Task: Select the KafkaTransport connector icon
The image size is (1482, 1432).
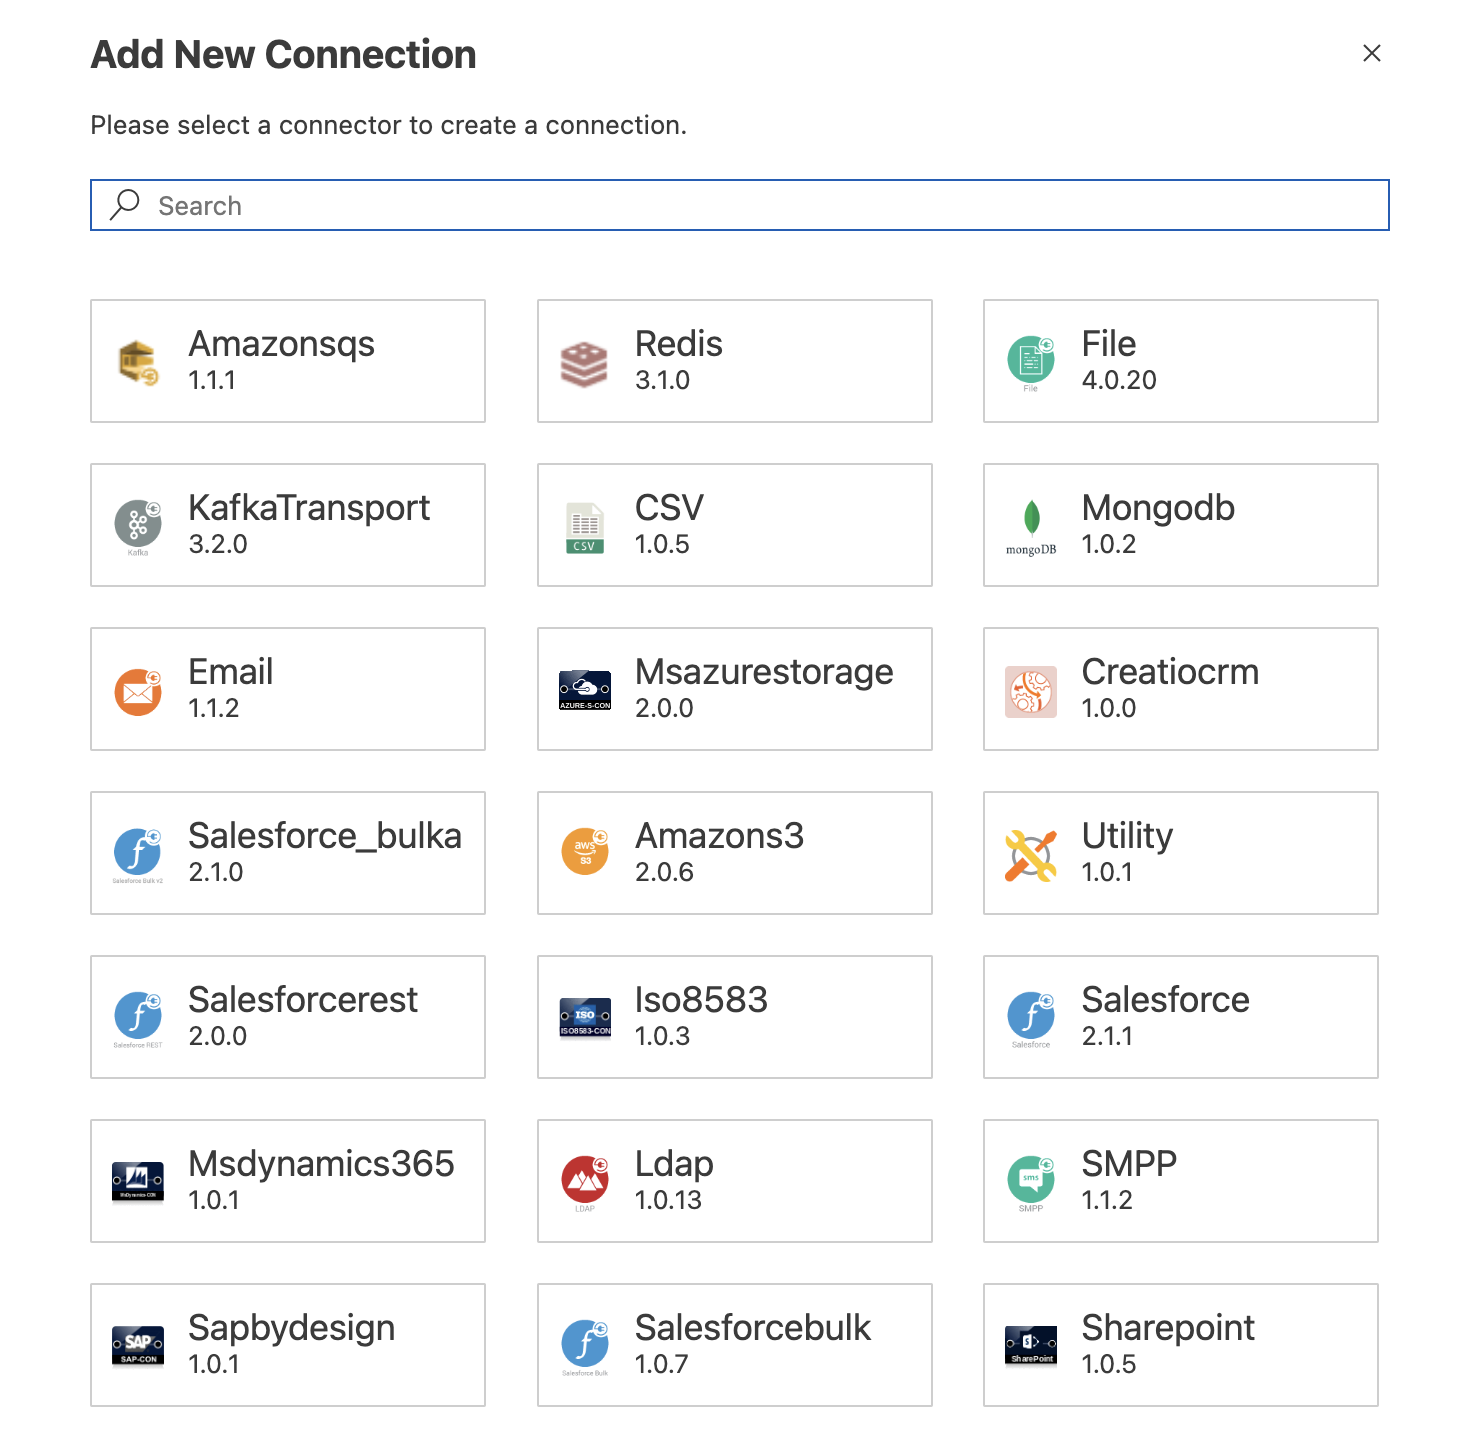Action: click(x=137, y=524)
